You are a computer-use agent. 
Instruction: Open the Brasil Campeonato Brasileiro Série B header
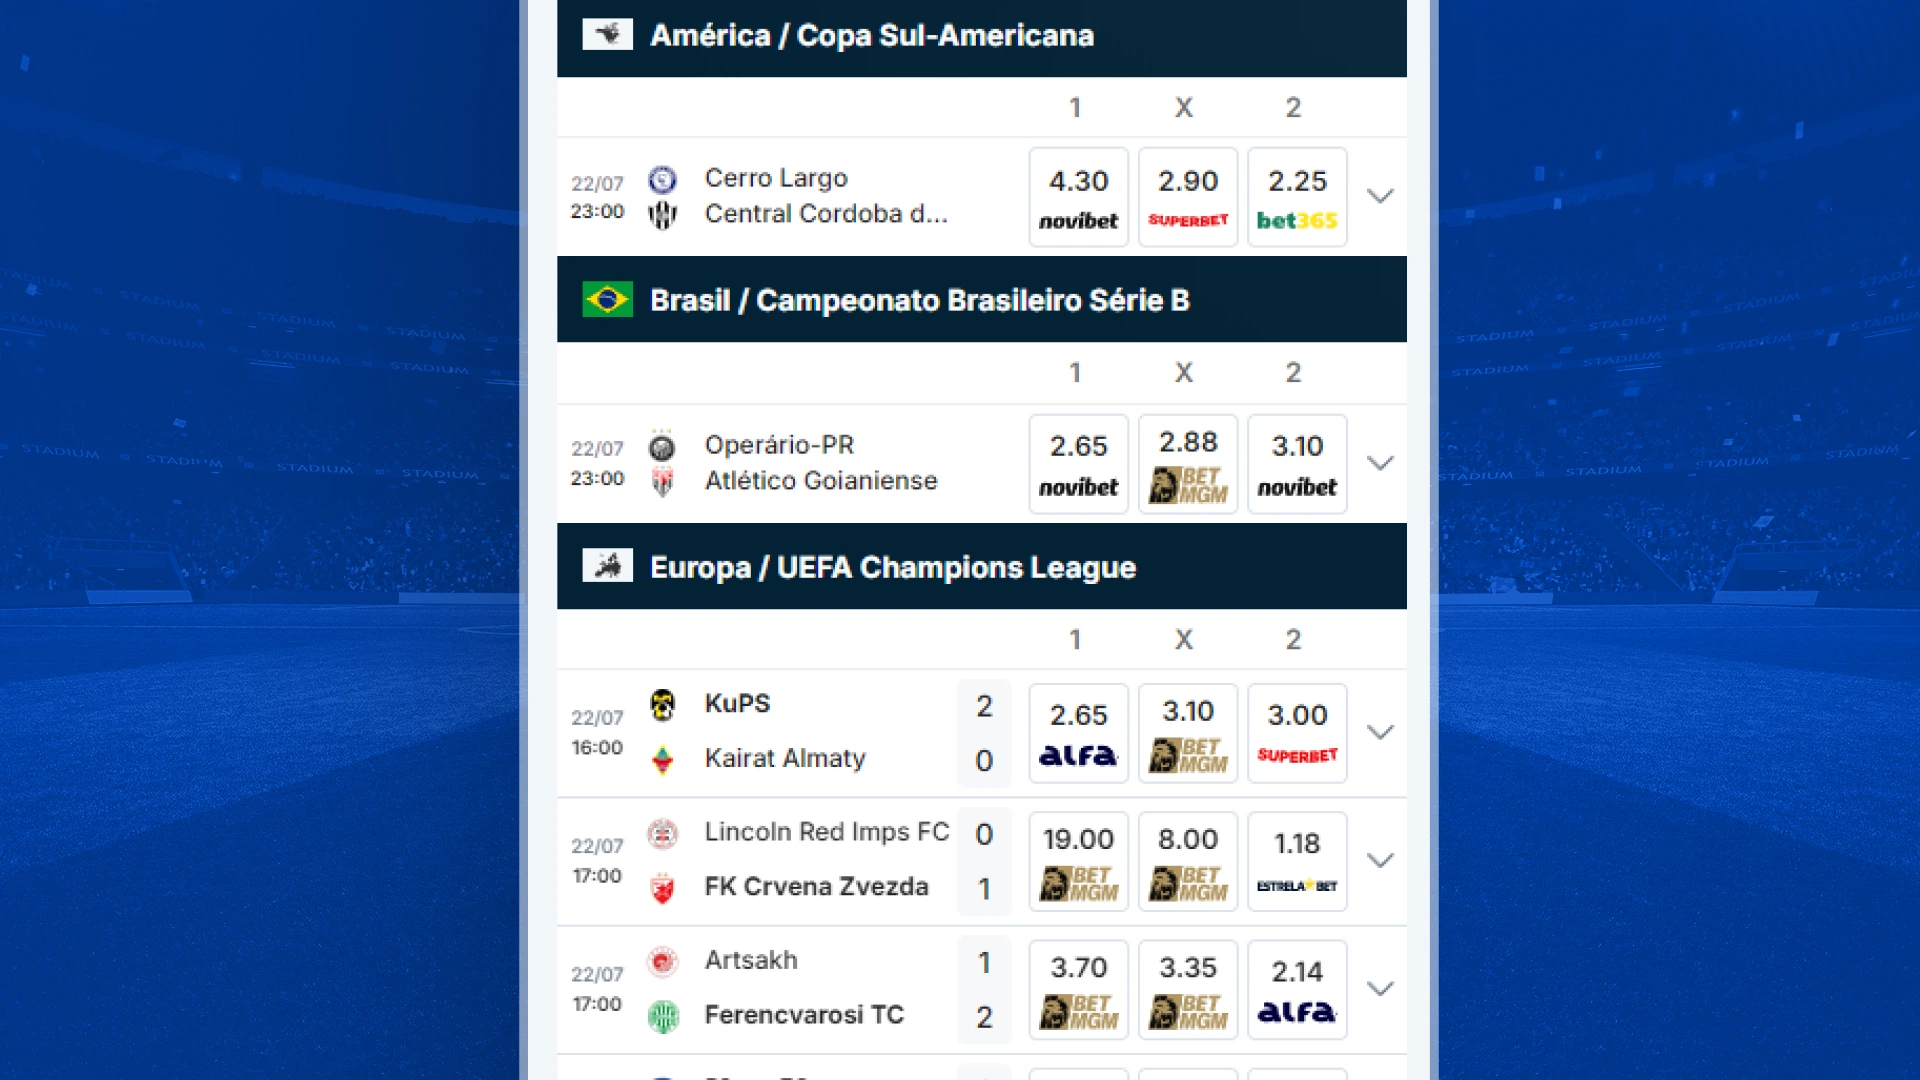(x=919, y=300)
